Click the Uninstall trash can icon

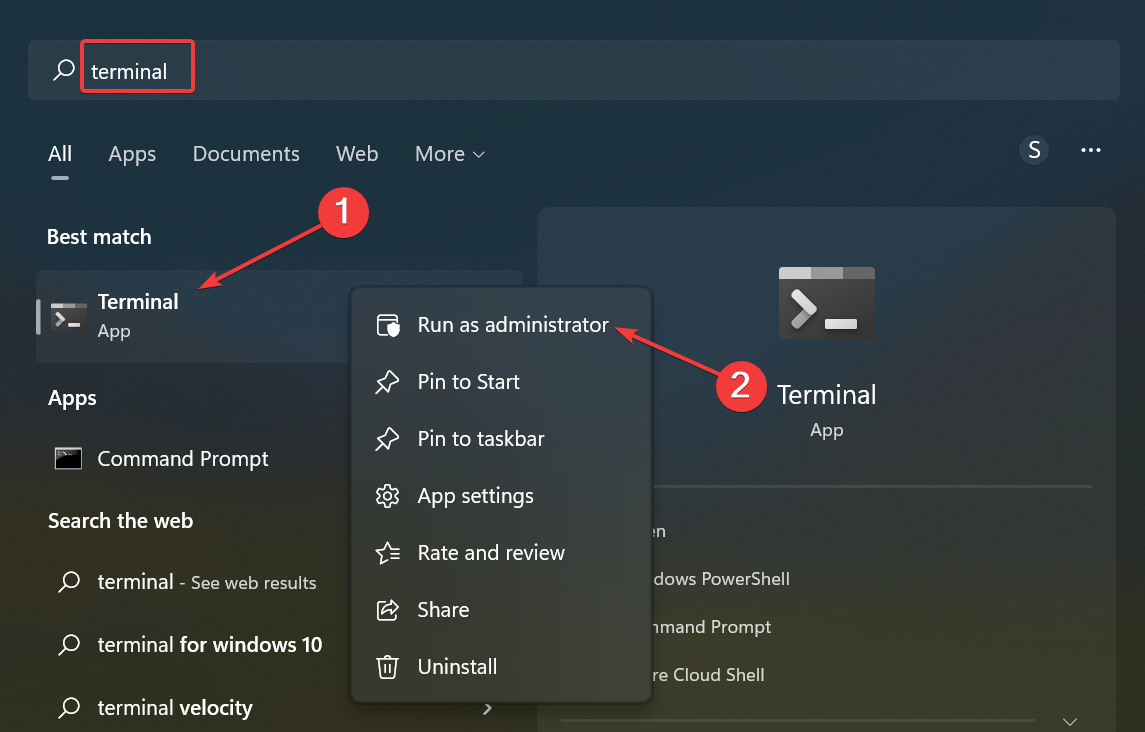coord(387,667)
